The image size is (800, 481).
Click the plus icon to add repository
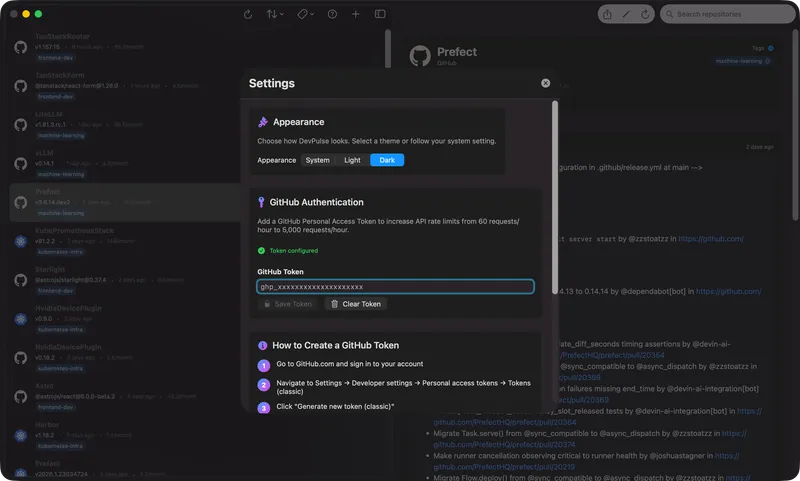coord(357,14)
